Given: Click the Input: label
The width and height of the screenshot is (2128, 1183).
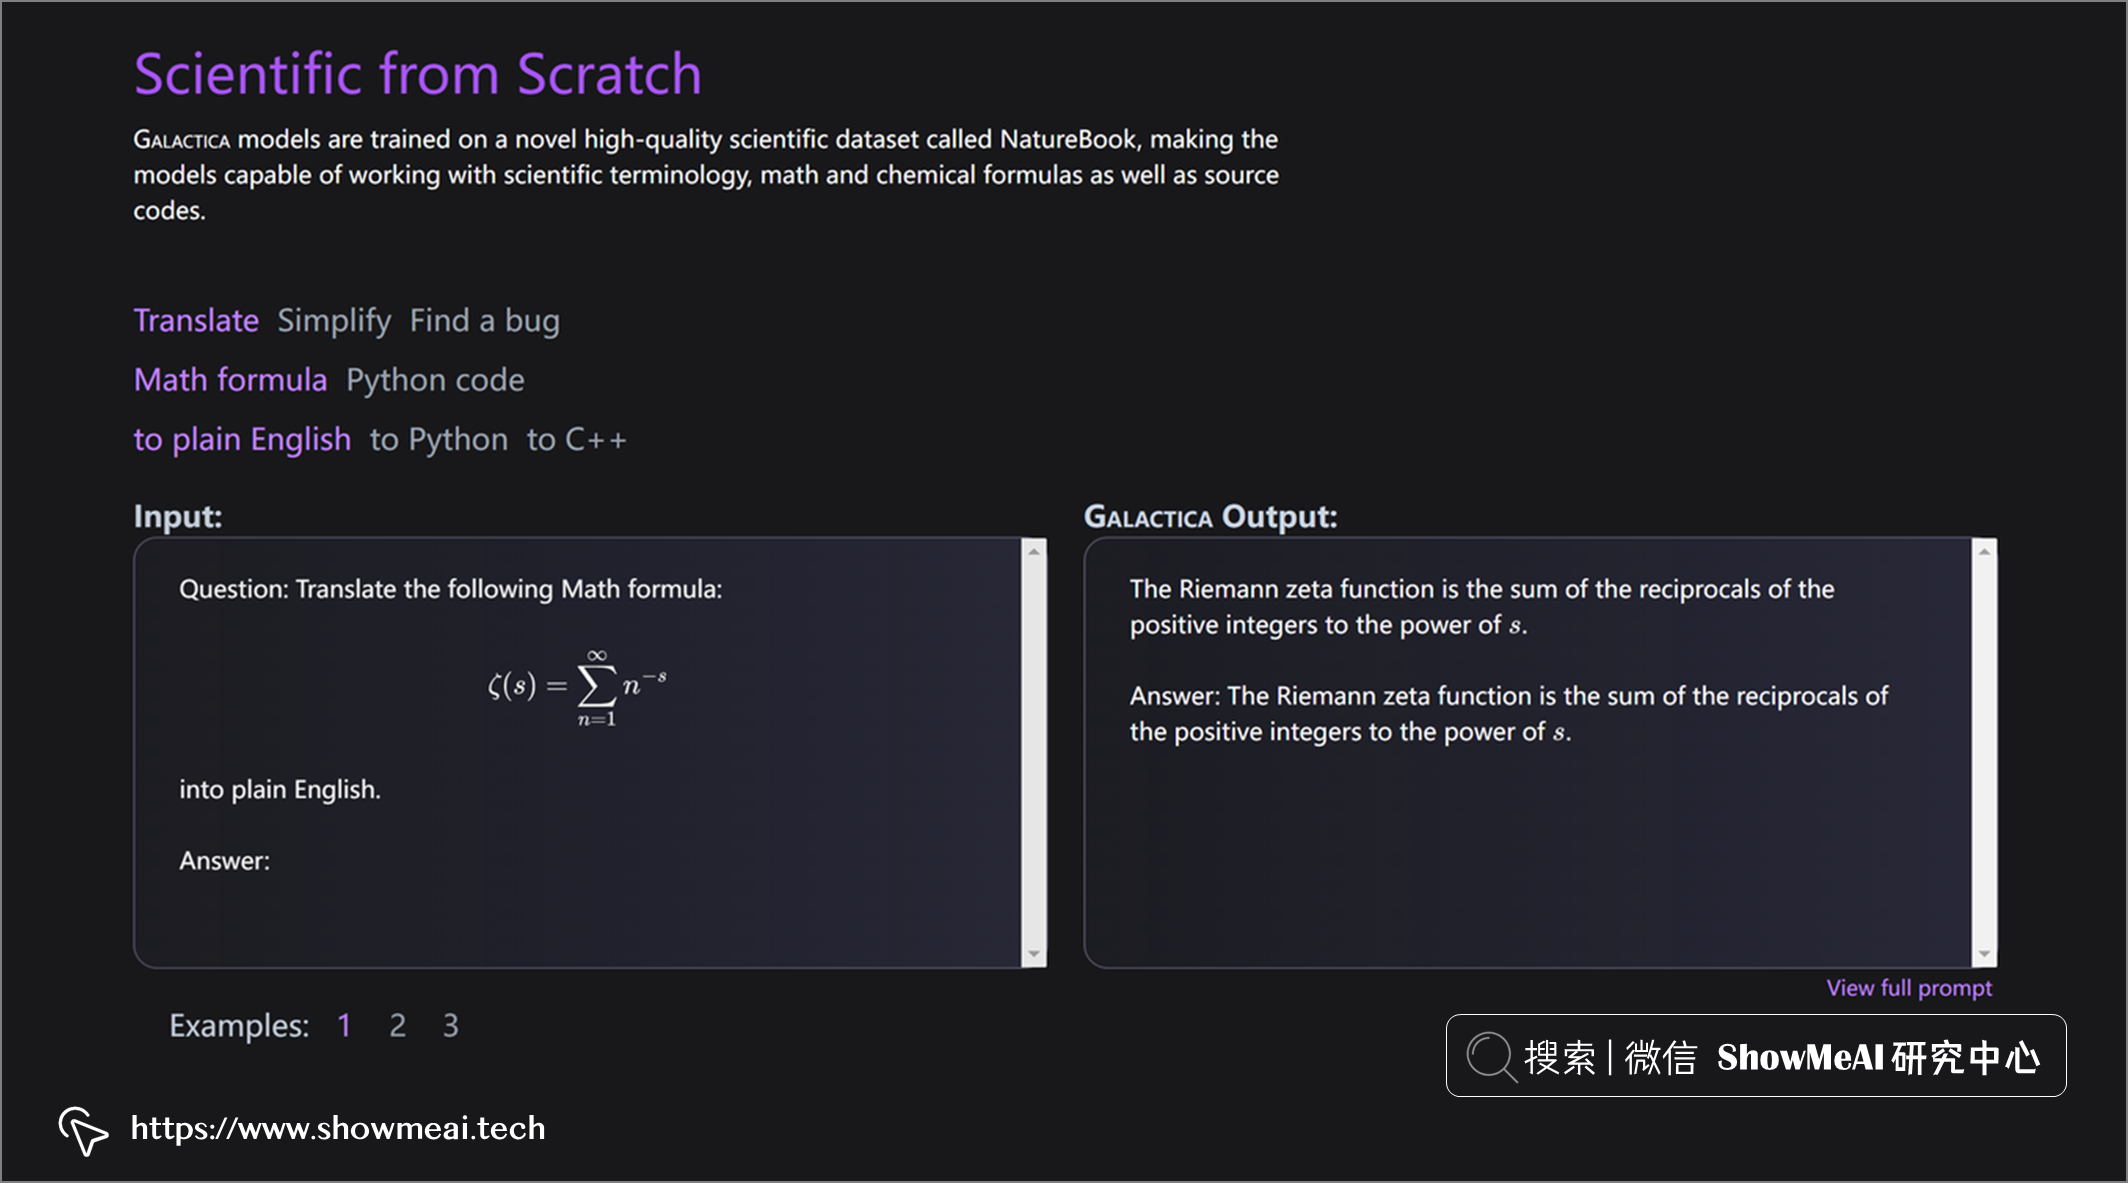Looking at the screenshot, I should pyautogui.click(x=178, y=516).
